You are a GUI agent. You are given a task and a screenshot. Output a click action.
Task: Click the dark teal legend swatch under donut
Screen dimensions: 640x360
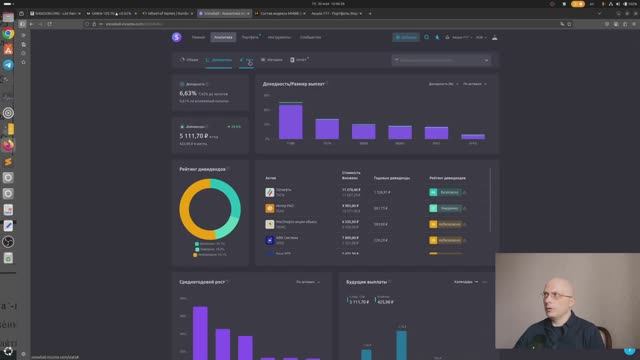pos(197,244)
